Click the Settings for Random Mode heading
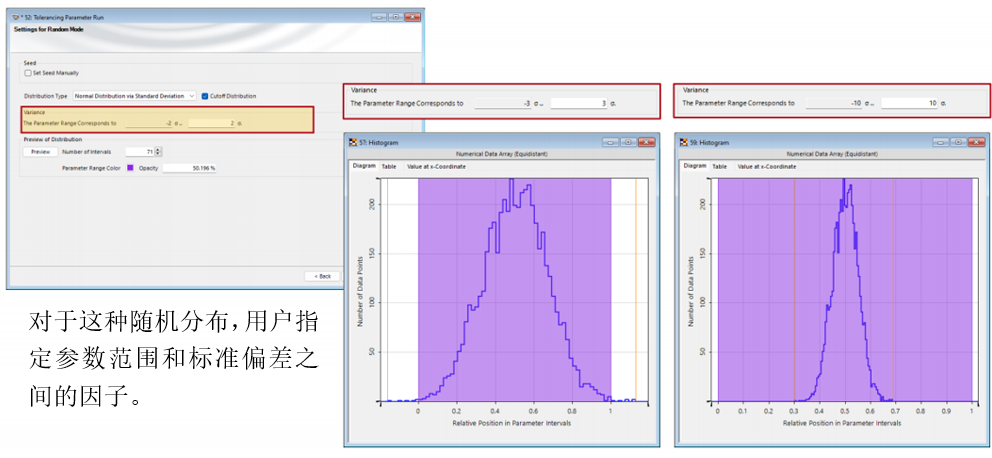The height and width of the screenshot is (458, 992). (x=49, y=30)
